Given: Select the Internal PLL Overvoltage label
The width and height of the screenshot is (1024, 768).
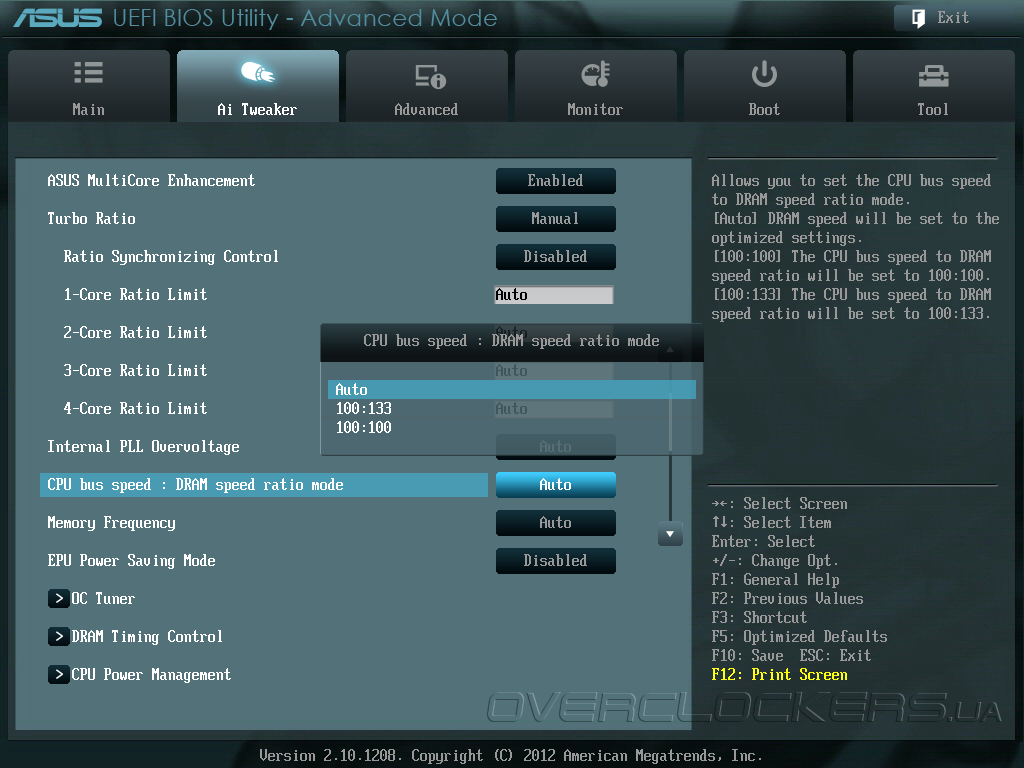Looking at the screenshot, I should 143,447.
